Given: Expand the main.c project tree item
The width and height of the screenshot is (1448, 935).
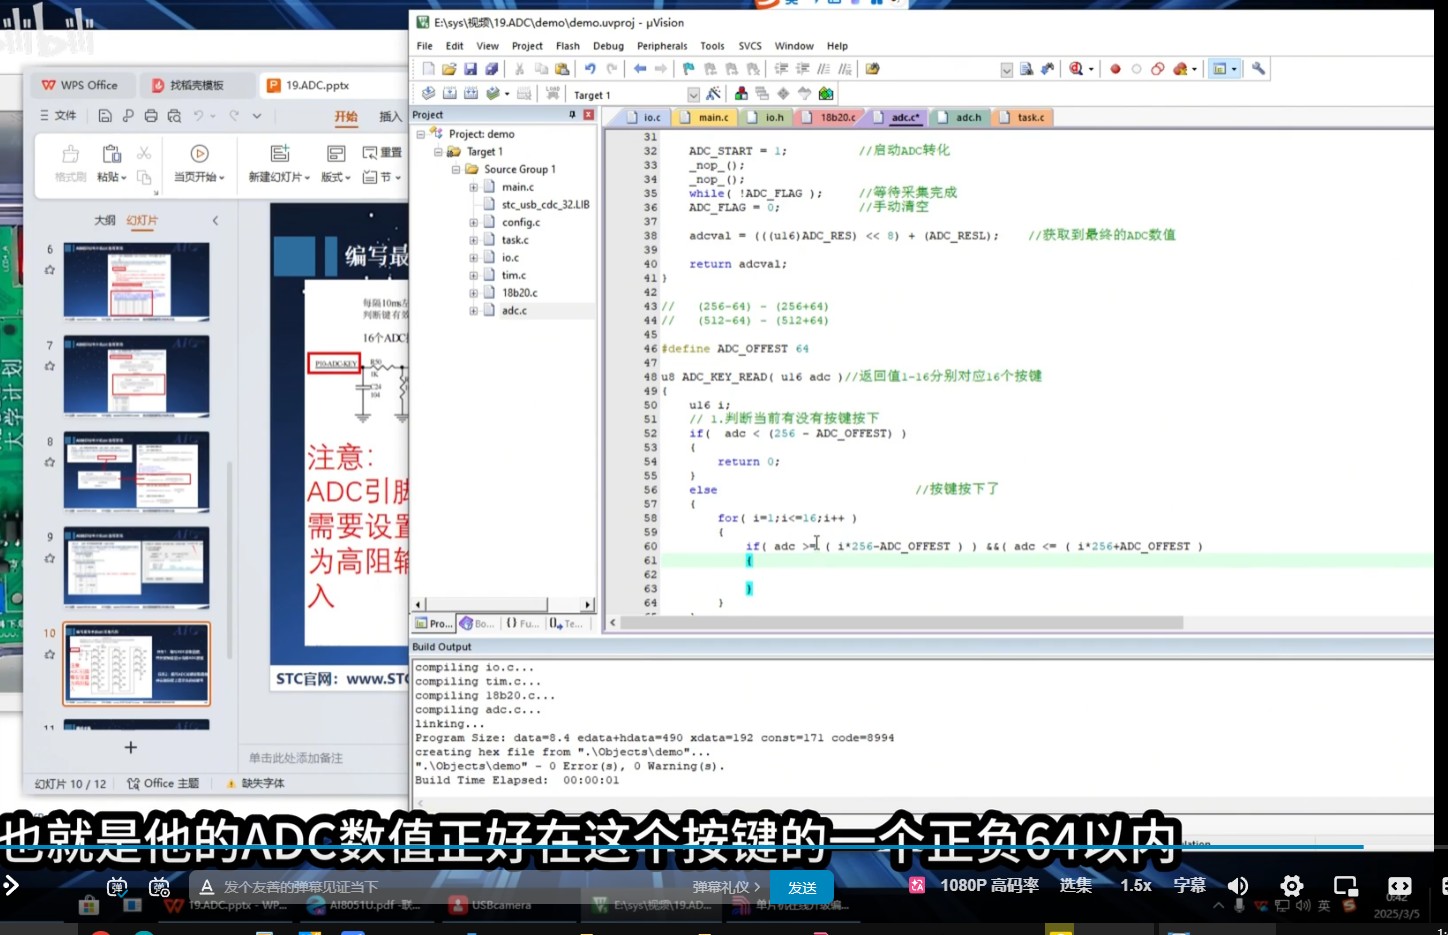Looking at the screenshot, I should 473,186.
